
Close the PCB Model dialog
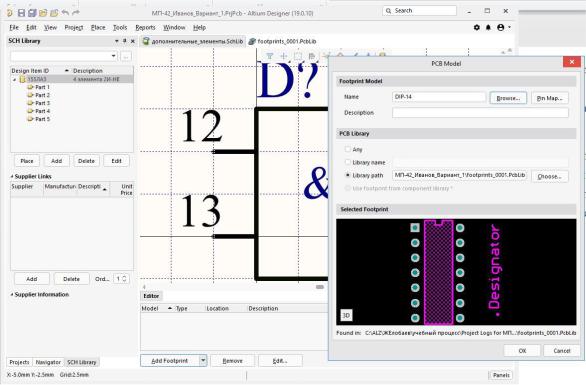(571, 62)
